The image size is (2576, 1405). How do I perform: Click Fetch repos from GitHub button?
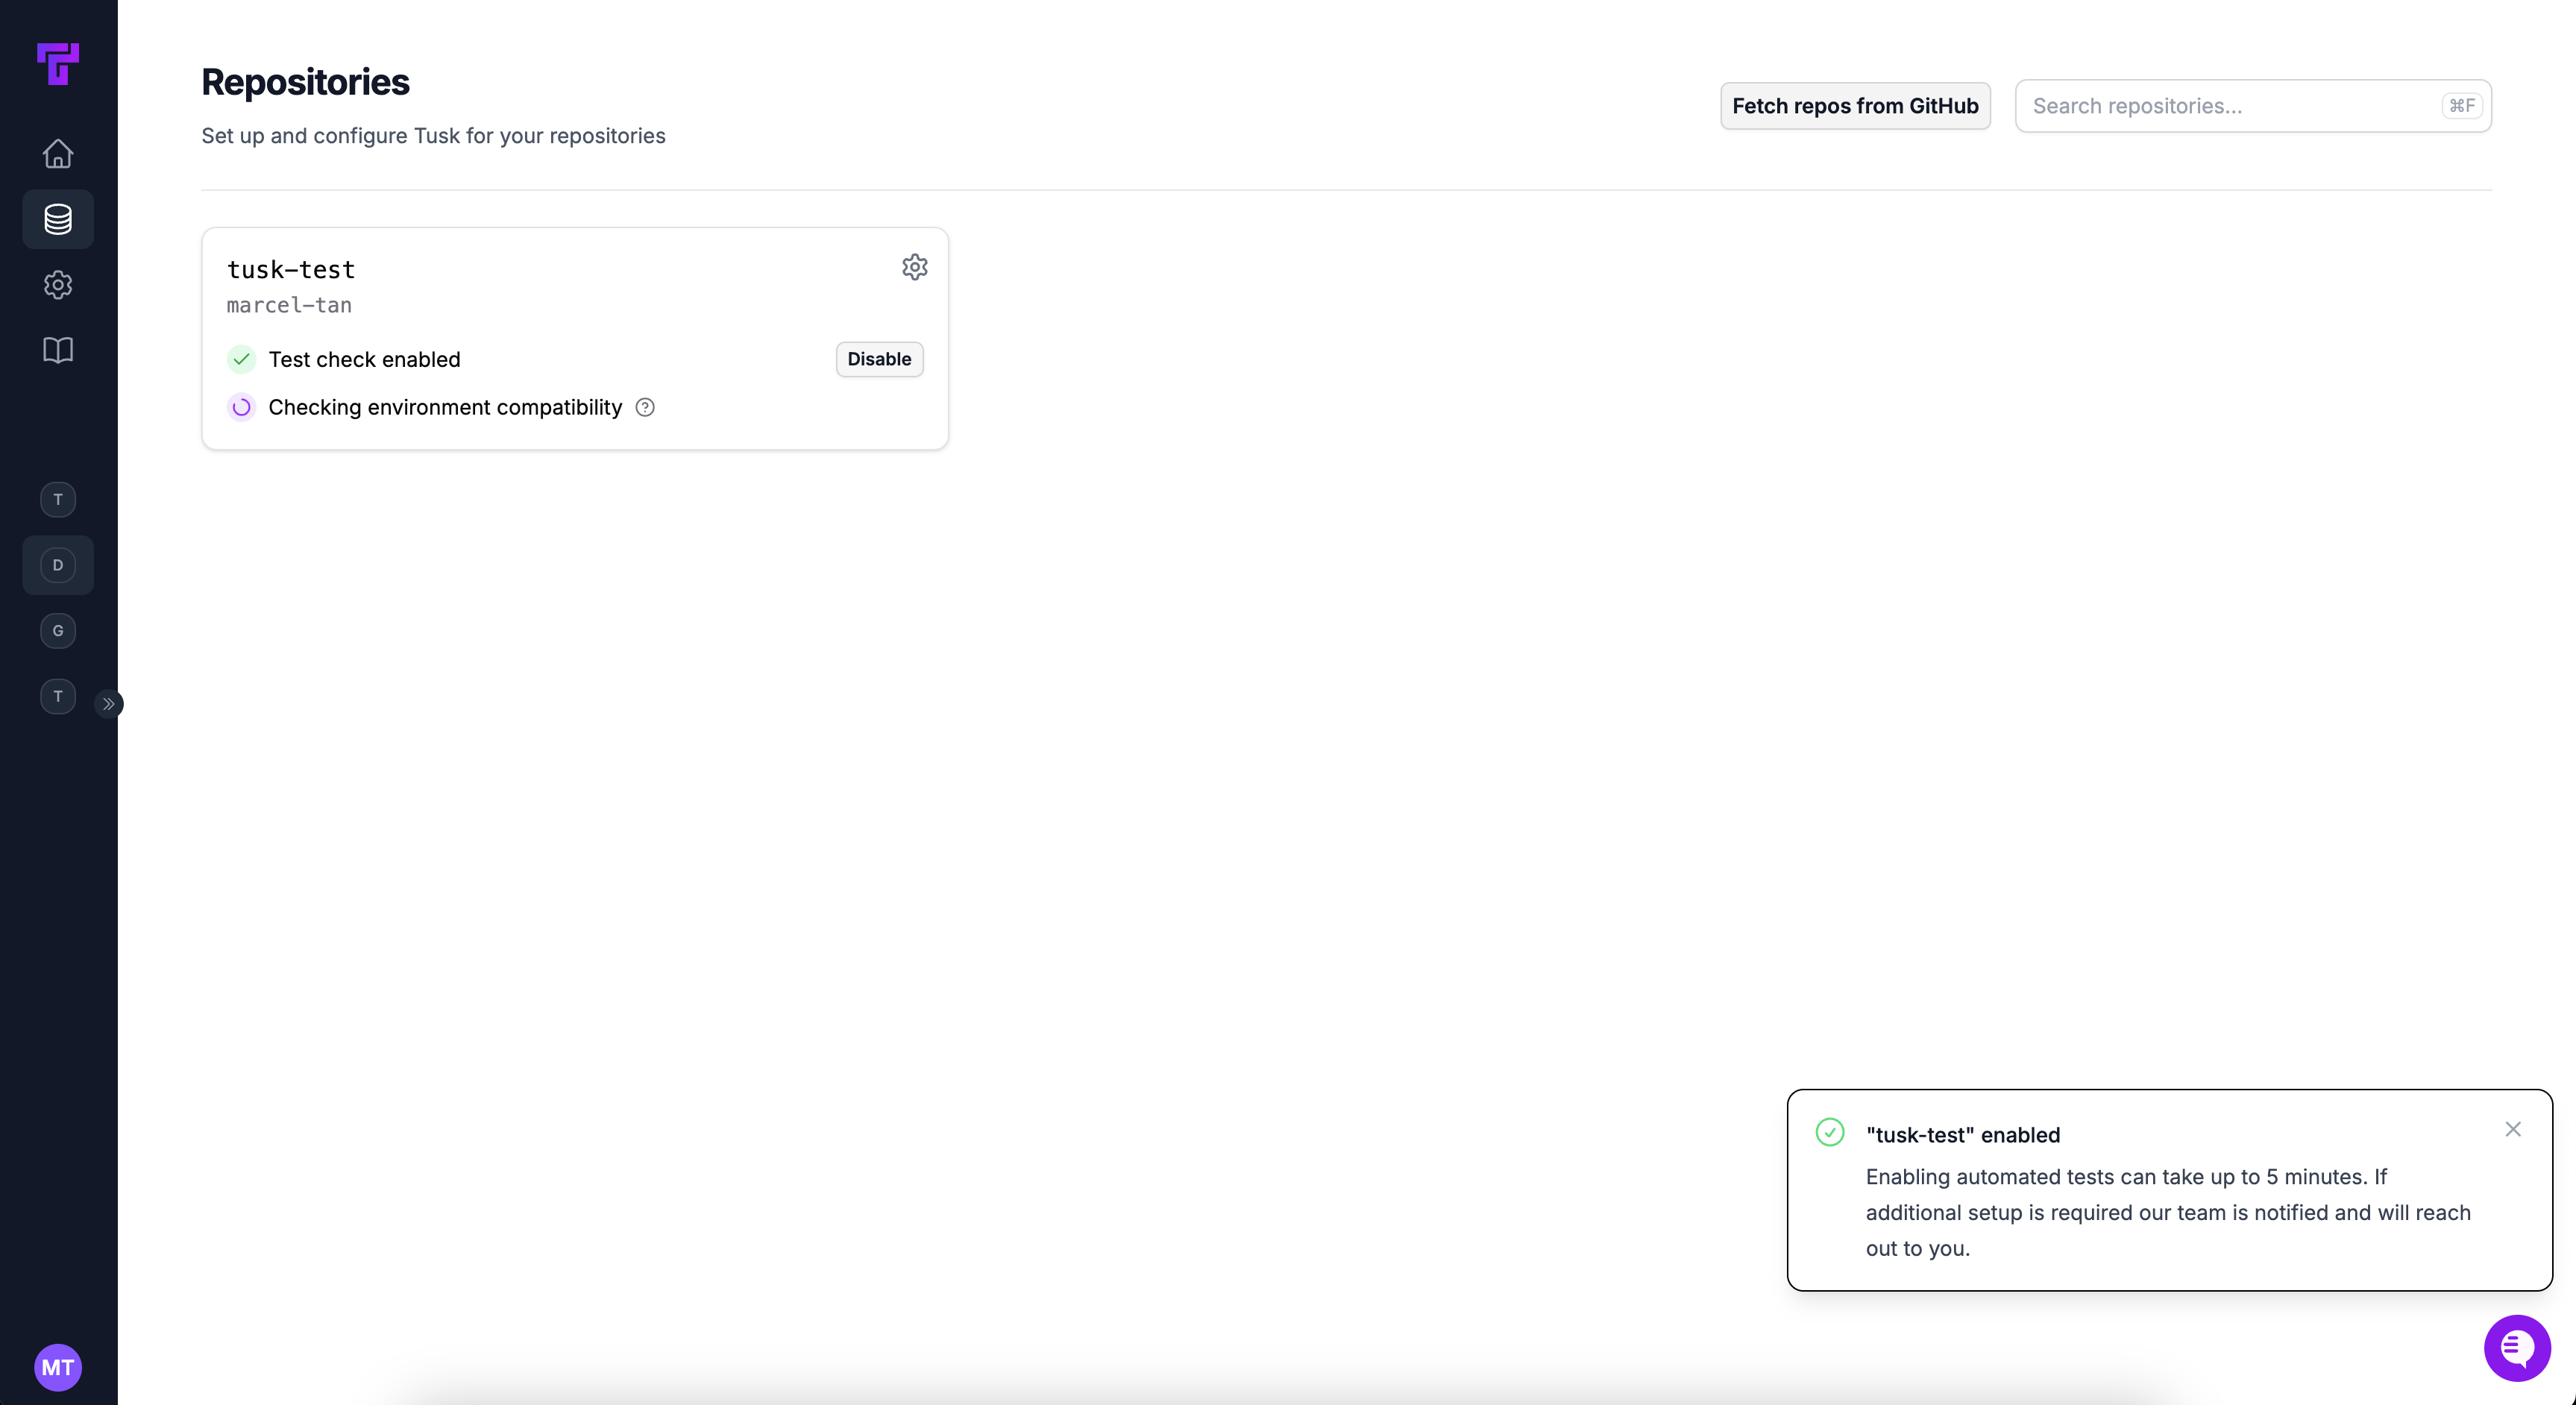pos(1855,106)
